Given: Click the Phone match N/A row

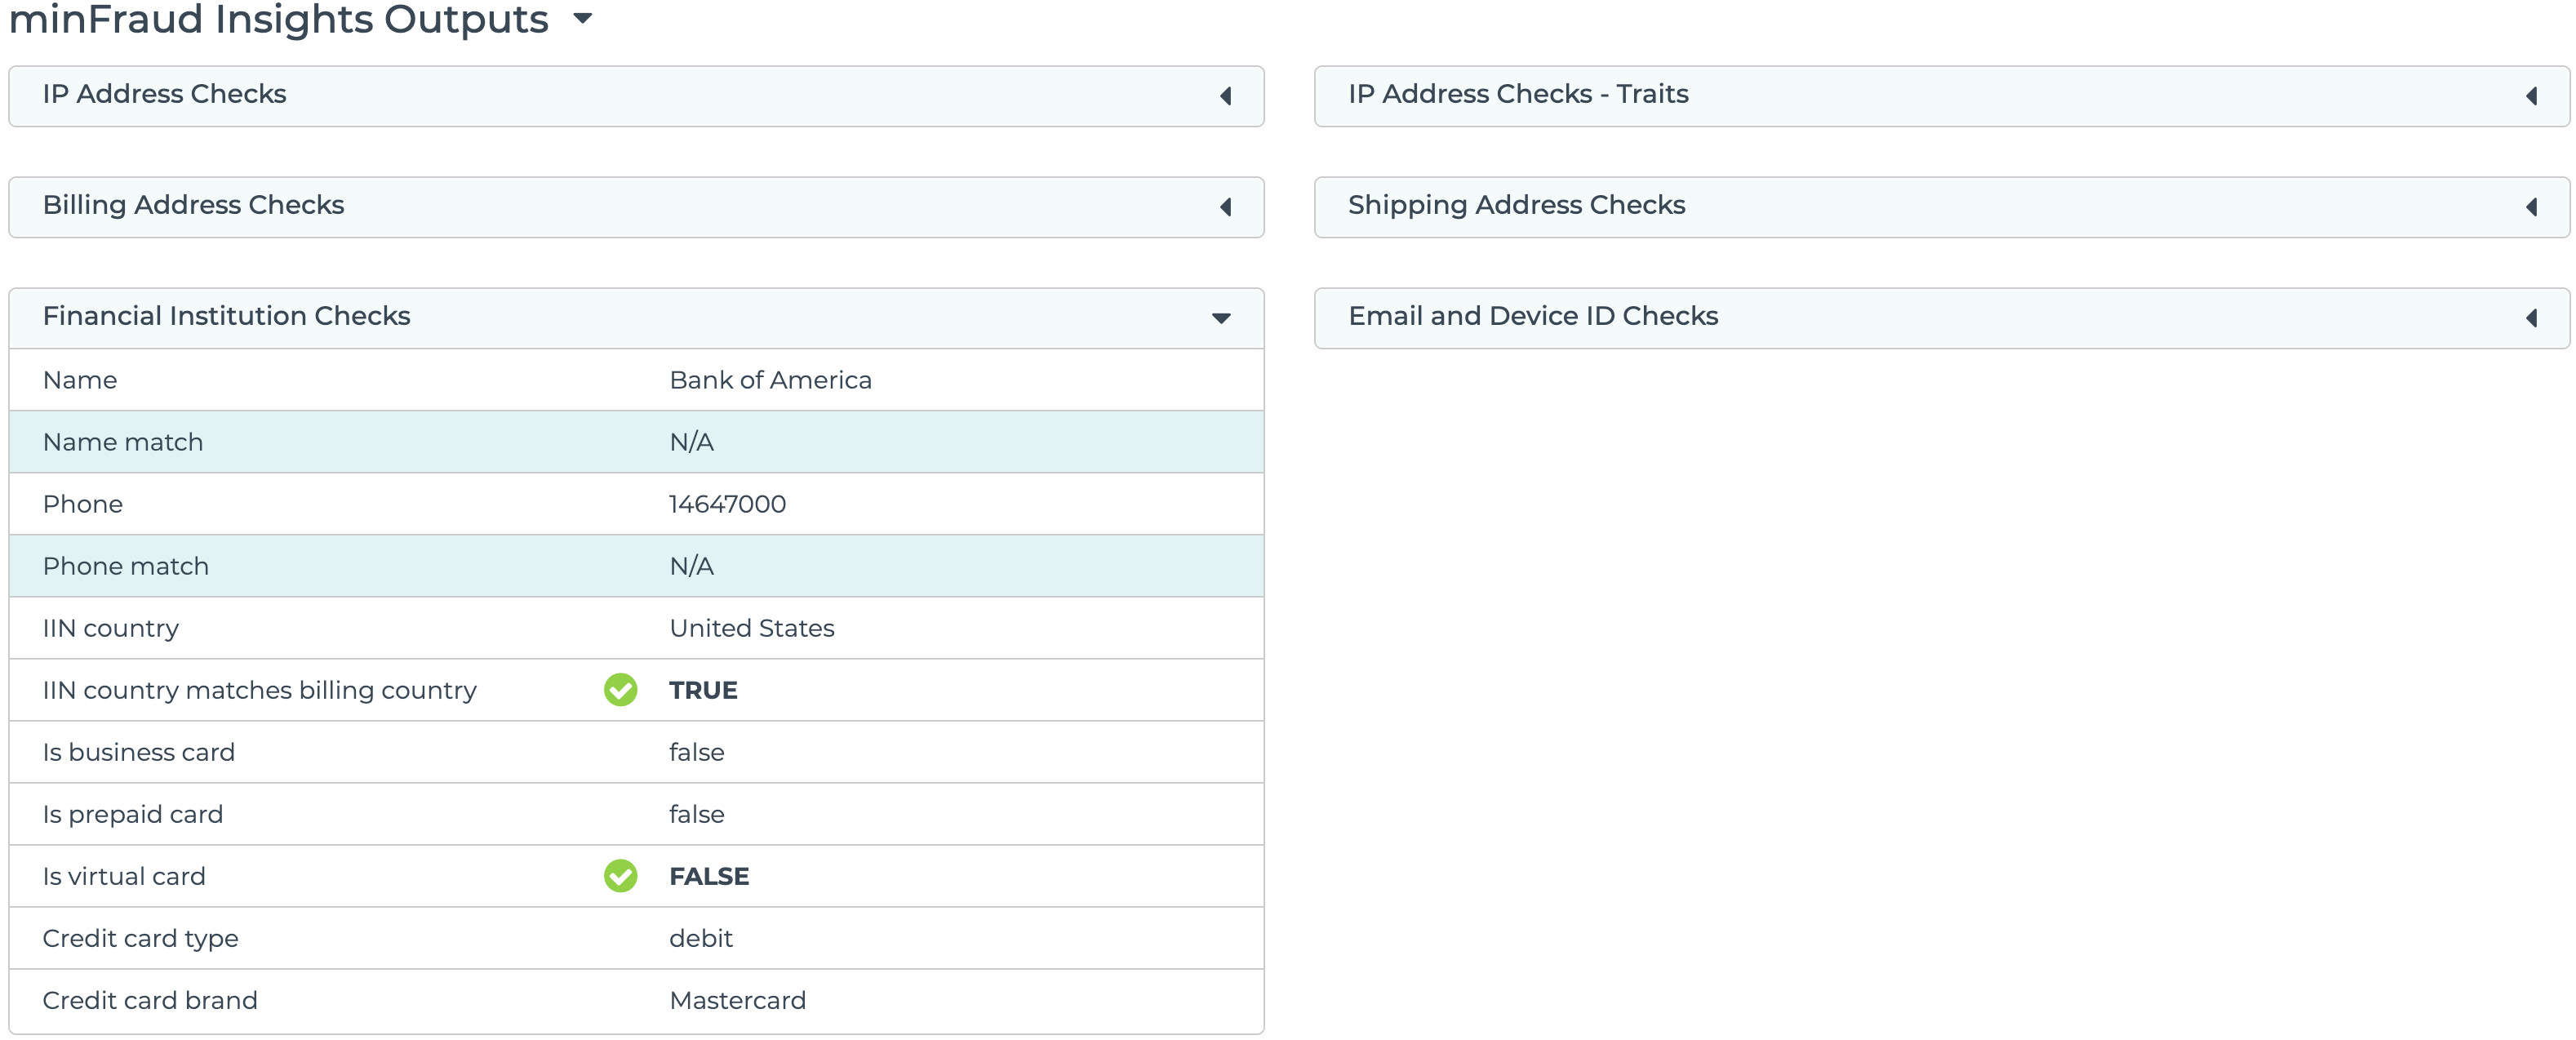Looking at the screenshot, I should point(691,566).
